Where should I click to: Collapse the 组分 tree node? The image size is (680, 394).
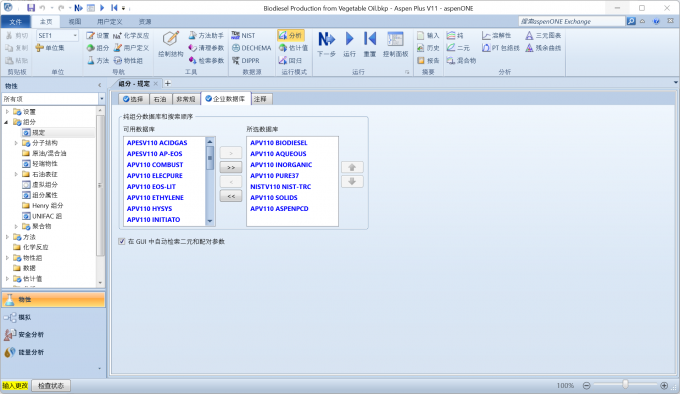coord(7,122)
